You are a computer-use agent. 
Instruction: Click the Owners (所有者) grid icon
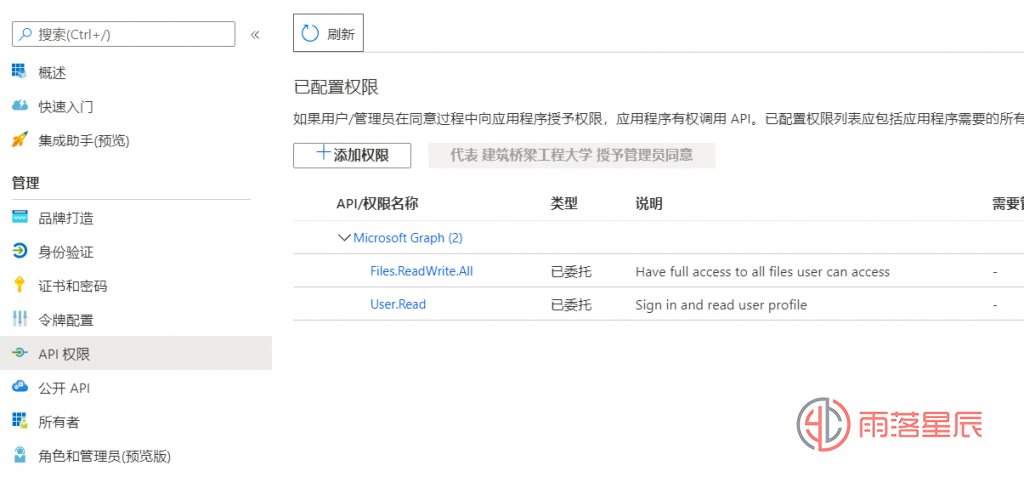[x=20, y=421]
